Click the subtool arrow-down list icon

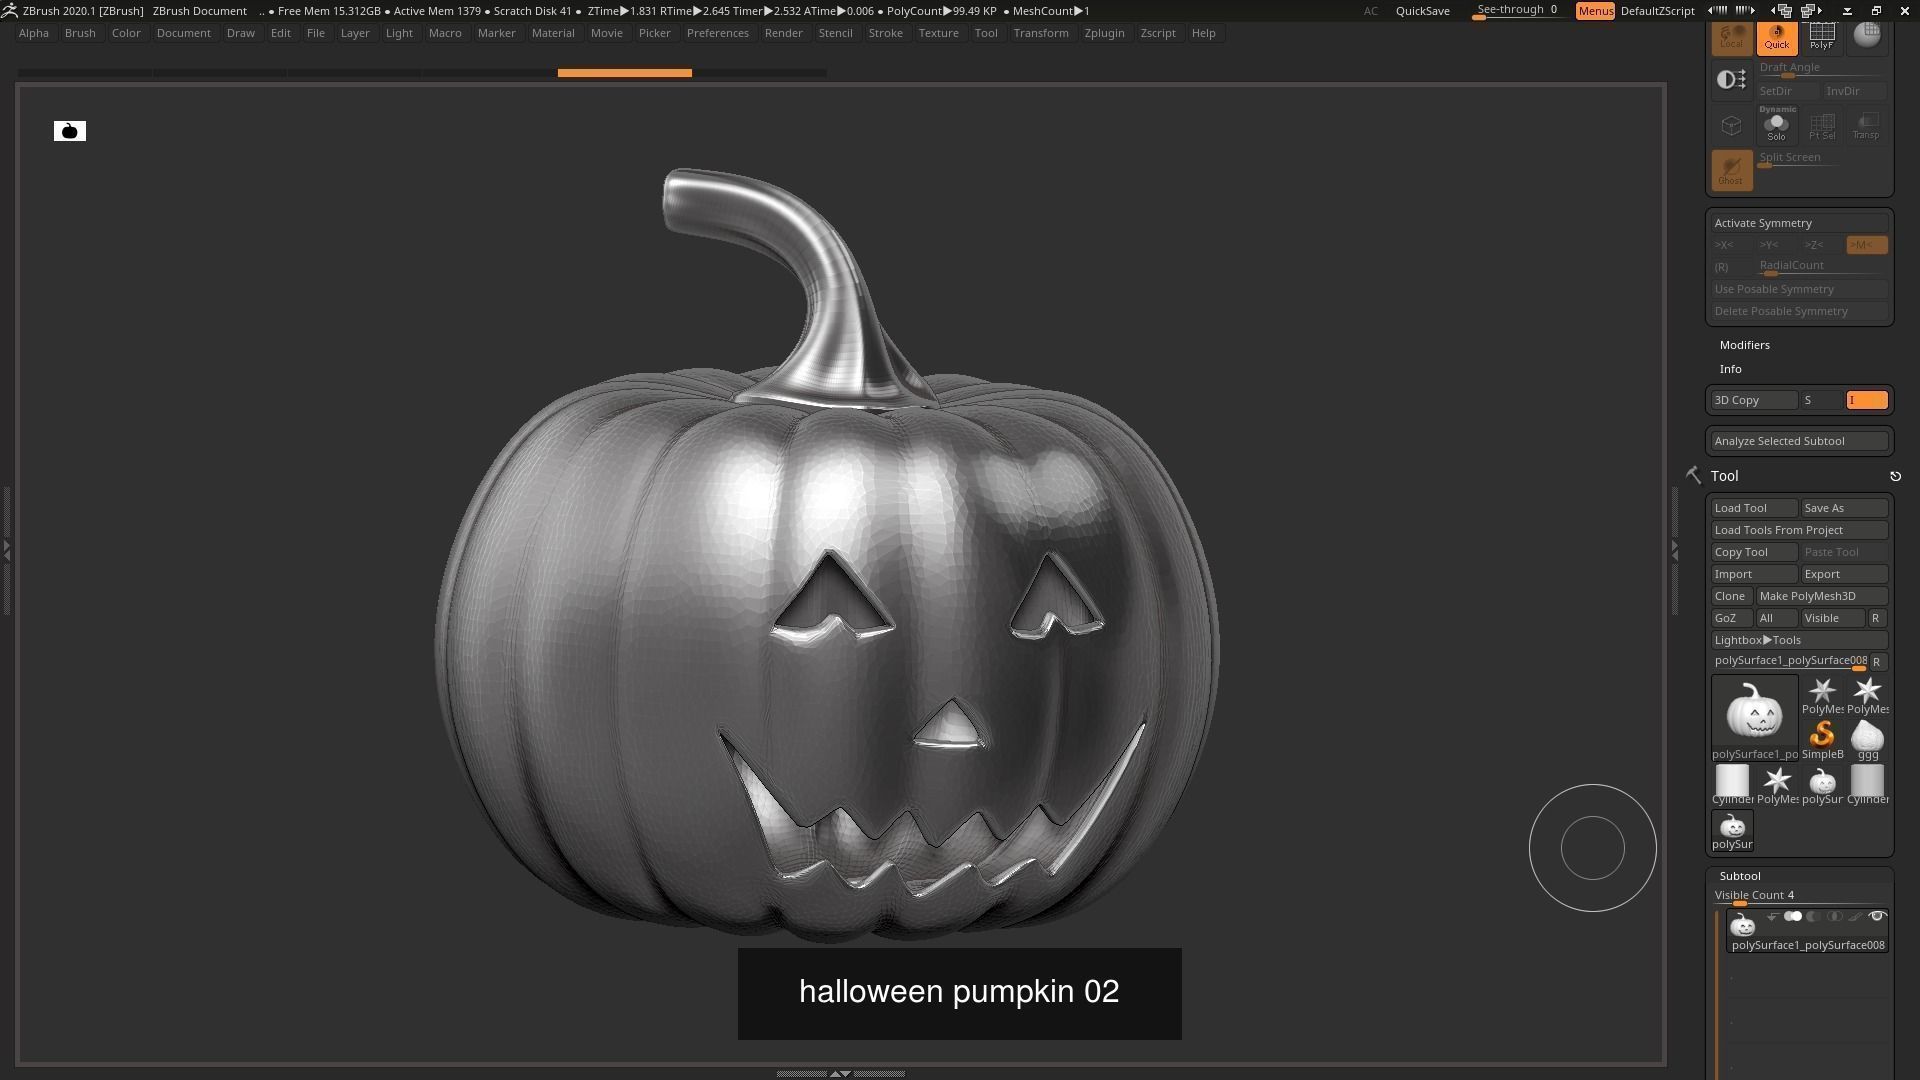[1772, 917]
